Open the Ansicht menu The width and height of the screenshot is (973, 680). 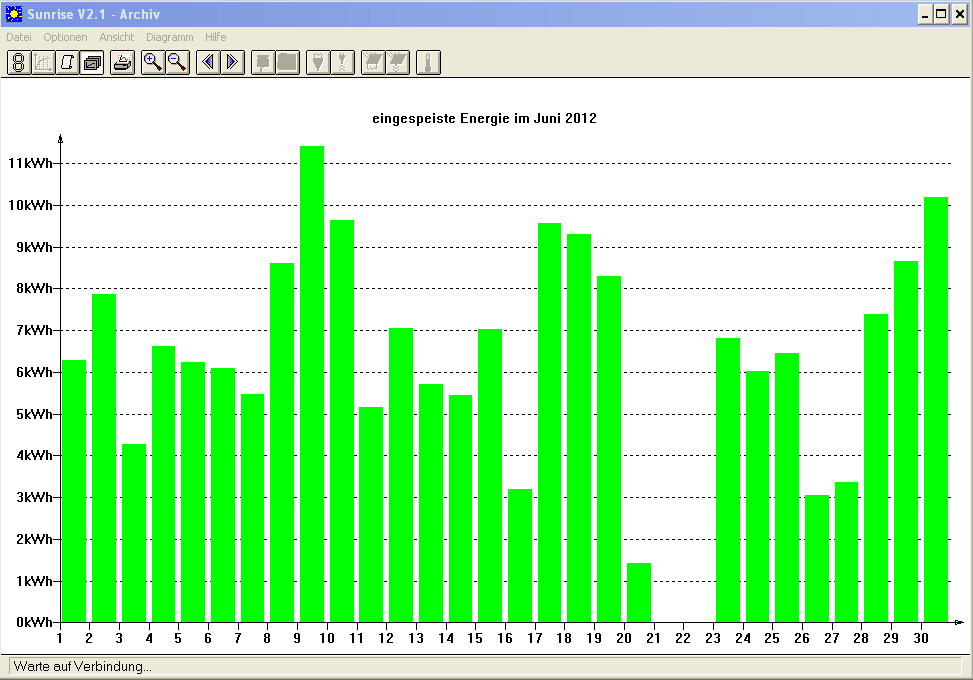click(x=117, y=37)
